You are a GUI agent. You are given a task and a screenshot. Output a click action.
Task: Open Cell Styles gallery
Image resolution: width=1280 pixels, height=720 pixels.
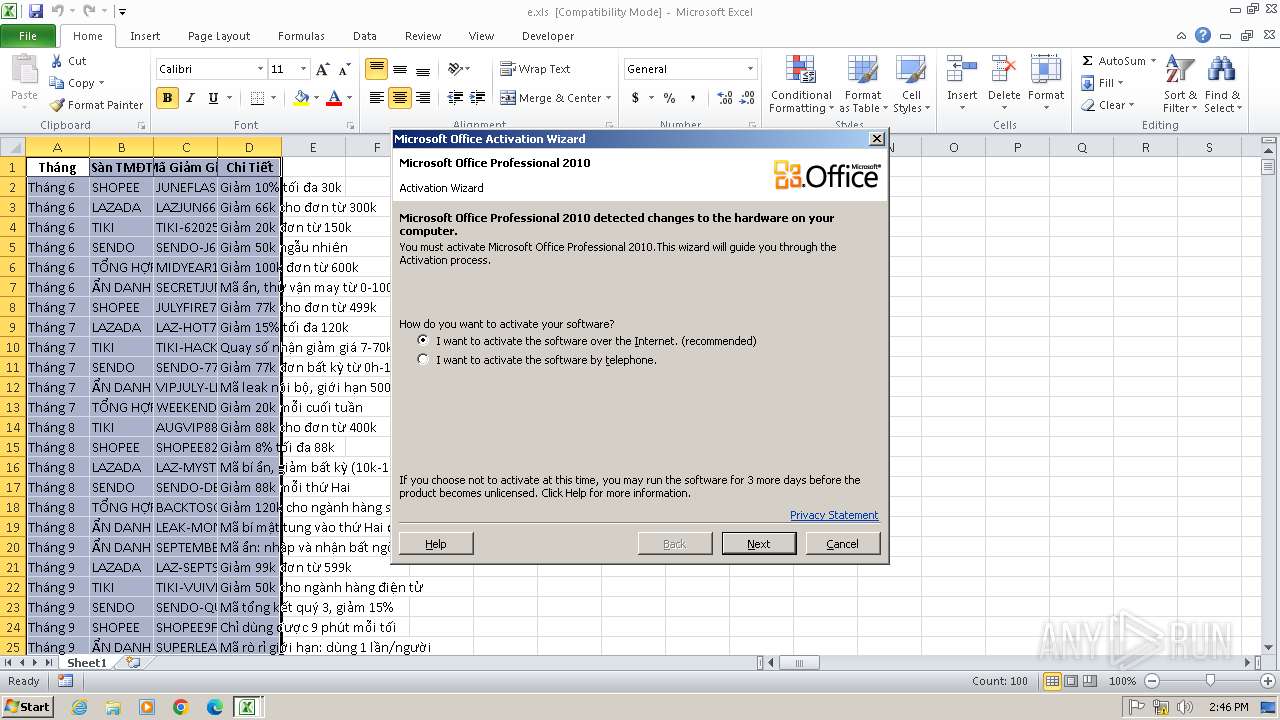[x=911, y=85]
